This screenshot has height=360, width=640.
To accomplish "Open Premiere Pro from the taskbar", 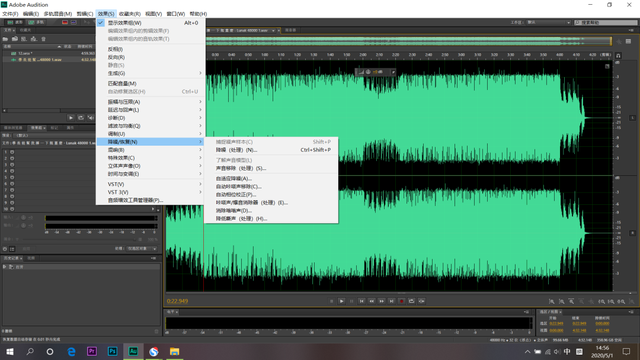I will 92,351.
